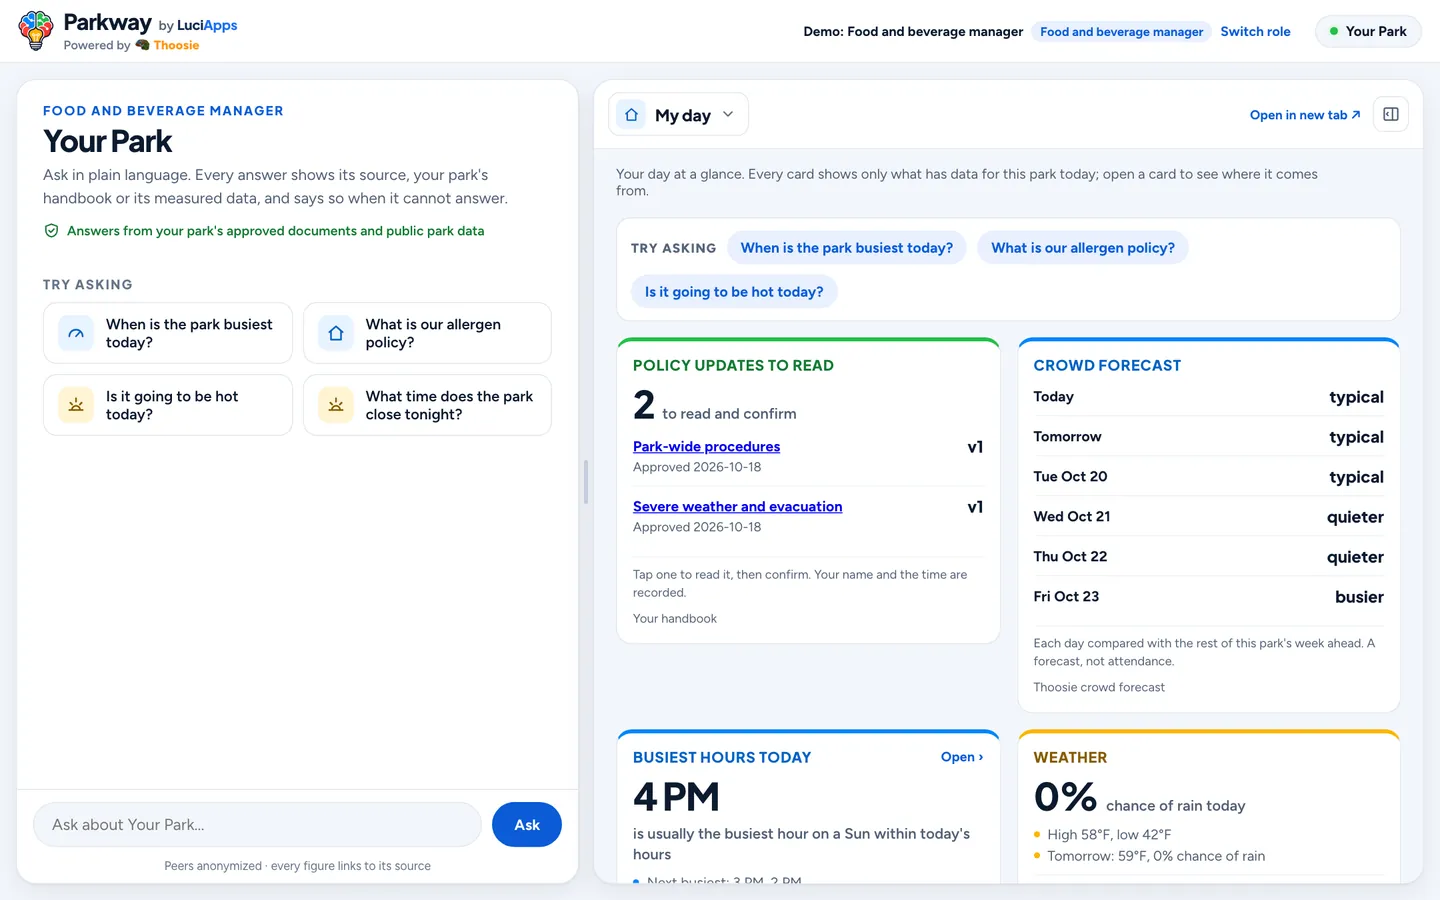The height and width of the screenshot is (900, 1440).
Task: Click the 'Thu Oct 22' crowd forecast row label
Action: point(1070,557)
